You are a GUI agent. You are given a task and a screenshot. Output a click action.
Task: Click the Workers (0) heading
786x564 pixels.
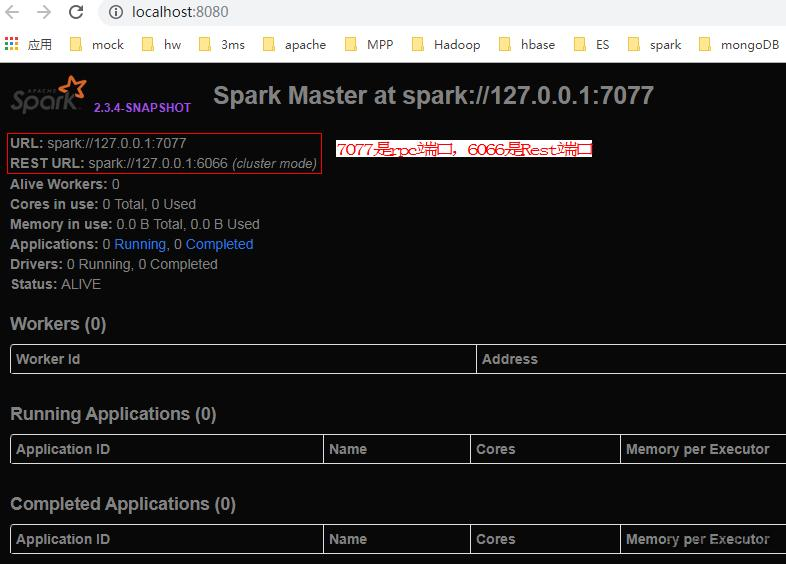click(x=58, y=324)
